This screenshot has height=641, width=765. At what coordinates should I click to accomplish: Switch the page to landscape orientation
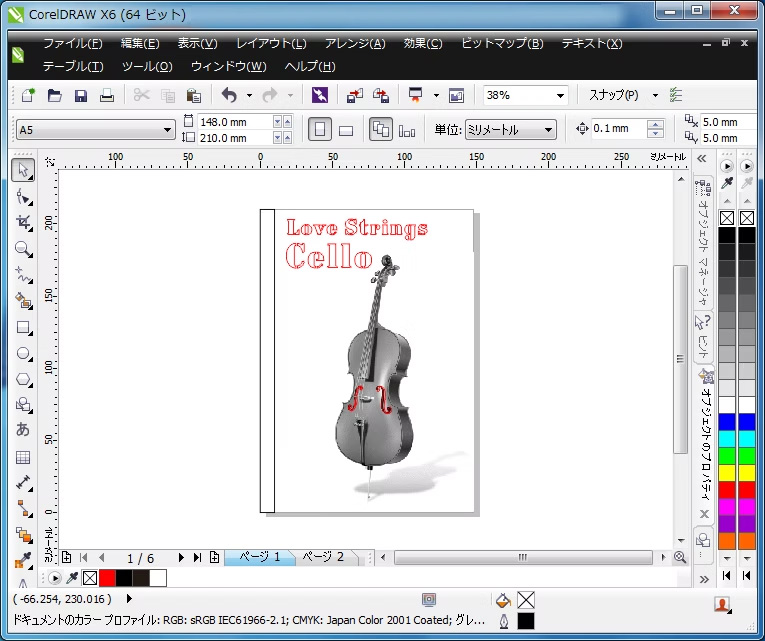click(346, 130)
